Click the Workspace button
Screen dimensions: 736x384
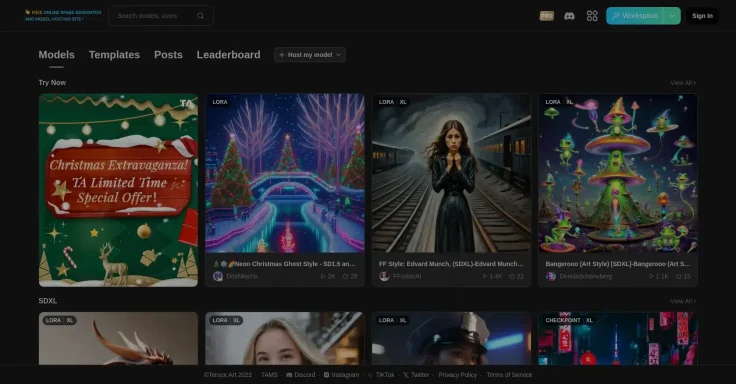635,16
